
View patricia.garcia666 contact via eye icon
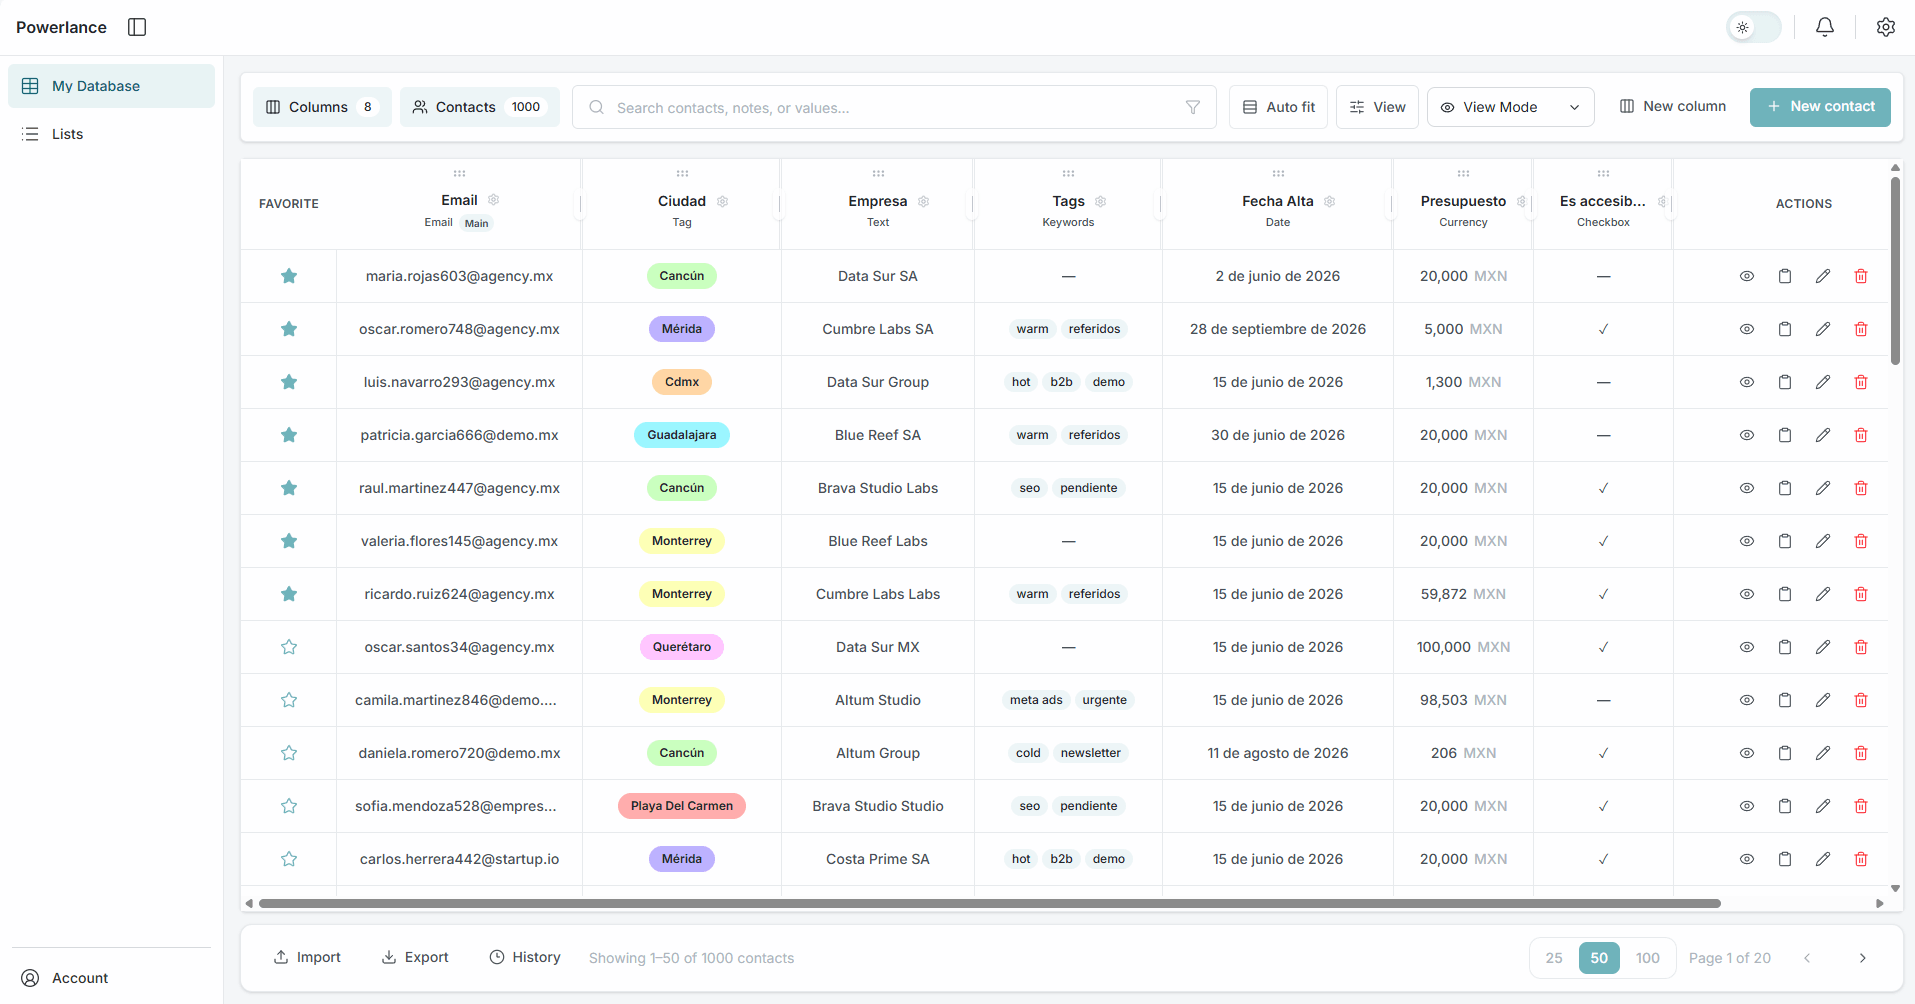click(1746, 435)
